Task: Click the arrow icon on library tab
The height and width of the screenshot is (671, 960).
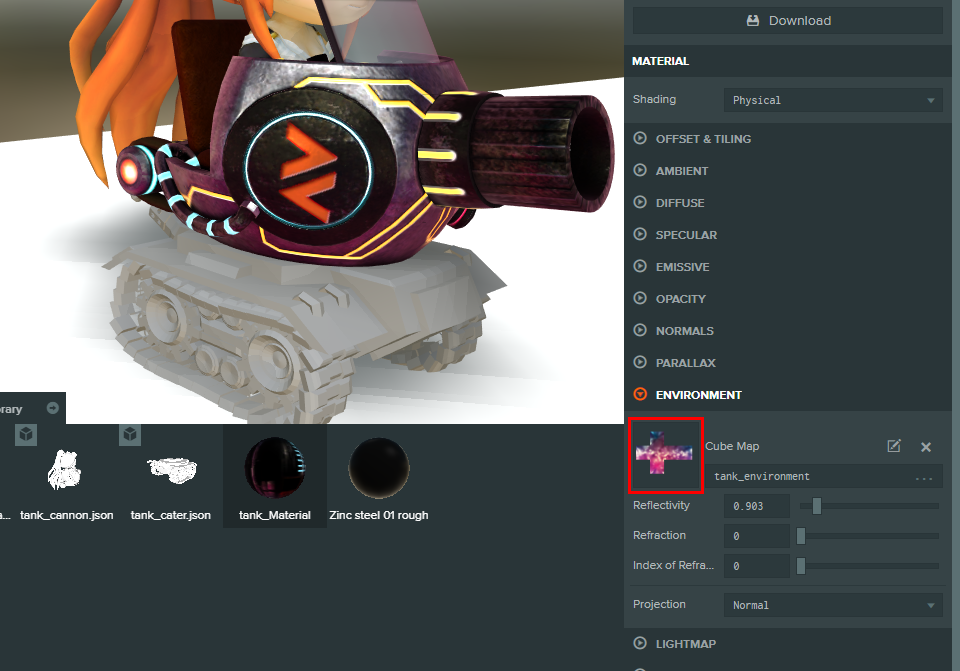Action: (x=53, y=408)
